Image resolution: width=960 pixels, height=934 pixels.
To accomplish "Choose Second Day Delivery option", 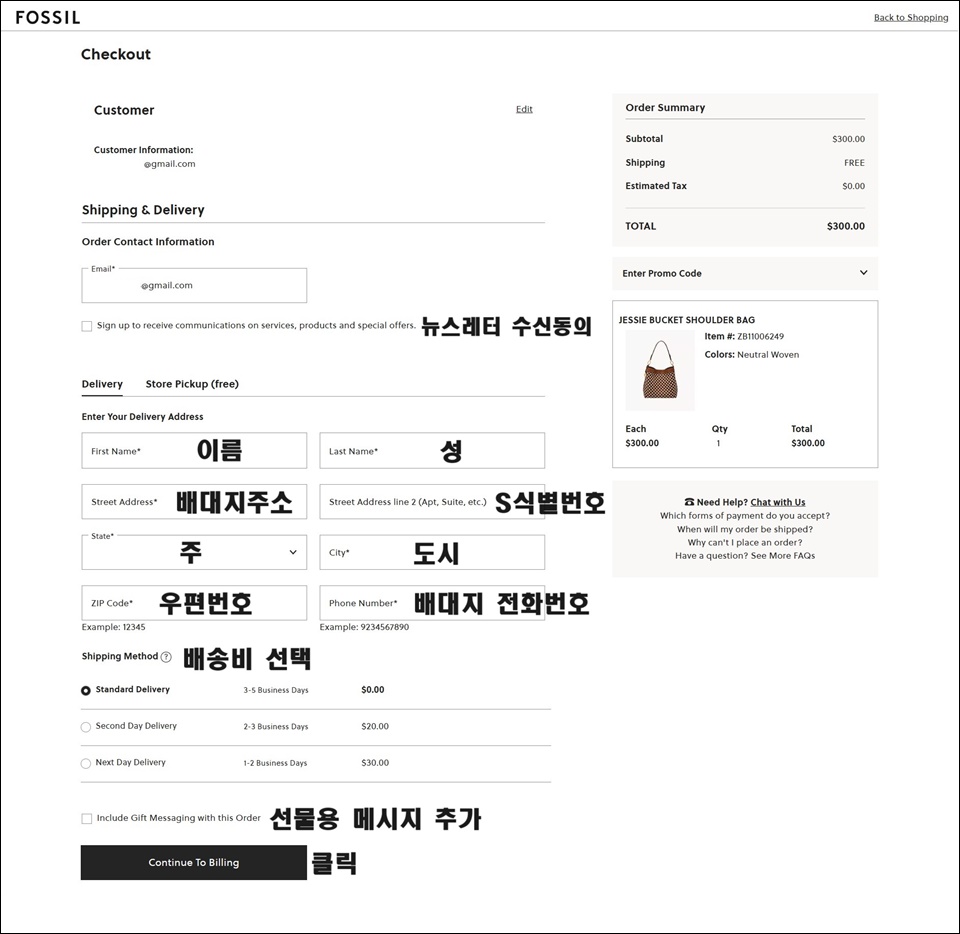I will pos(86,727).
